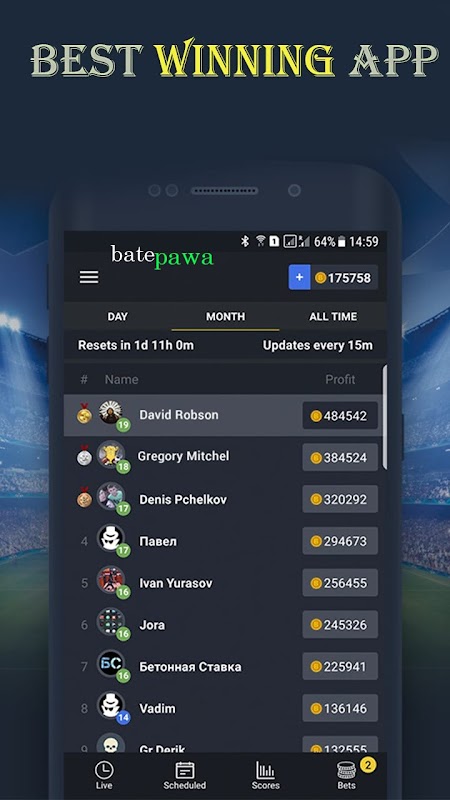Tap the gold medal icon
450x800 pixels.
click(x=84, y=414)
